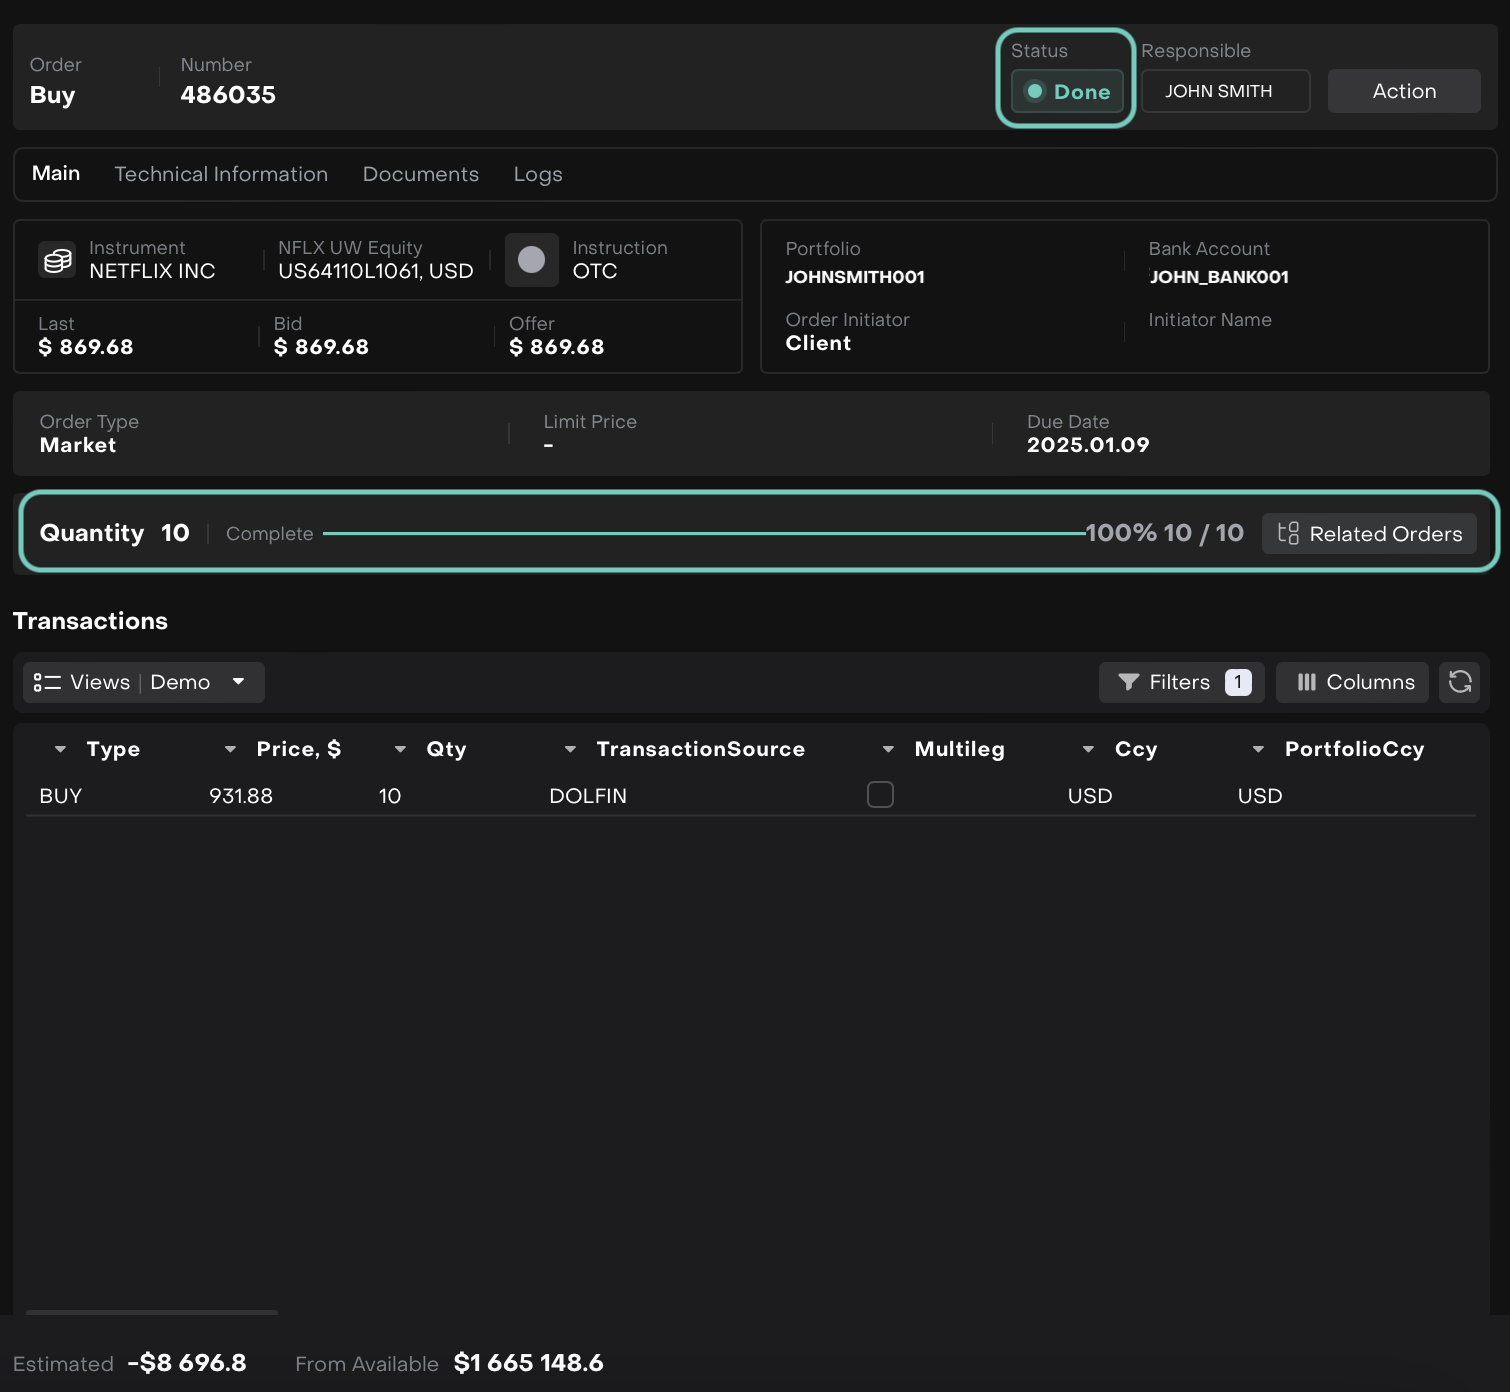
Task: Click the Related Orders tree icon
Action: (x=1288, y=533)
